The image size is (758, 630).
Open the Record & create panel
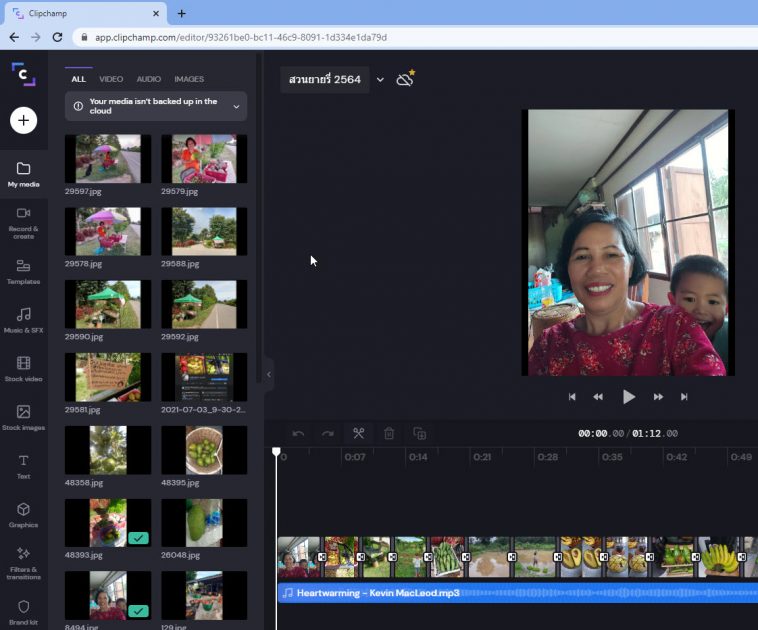coord(23,222)
